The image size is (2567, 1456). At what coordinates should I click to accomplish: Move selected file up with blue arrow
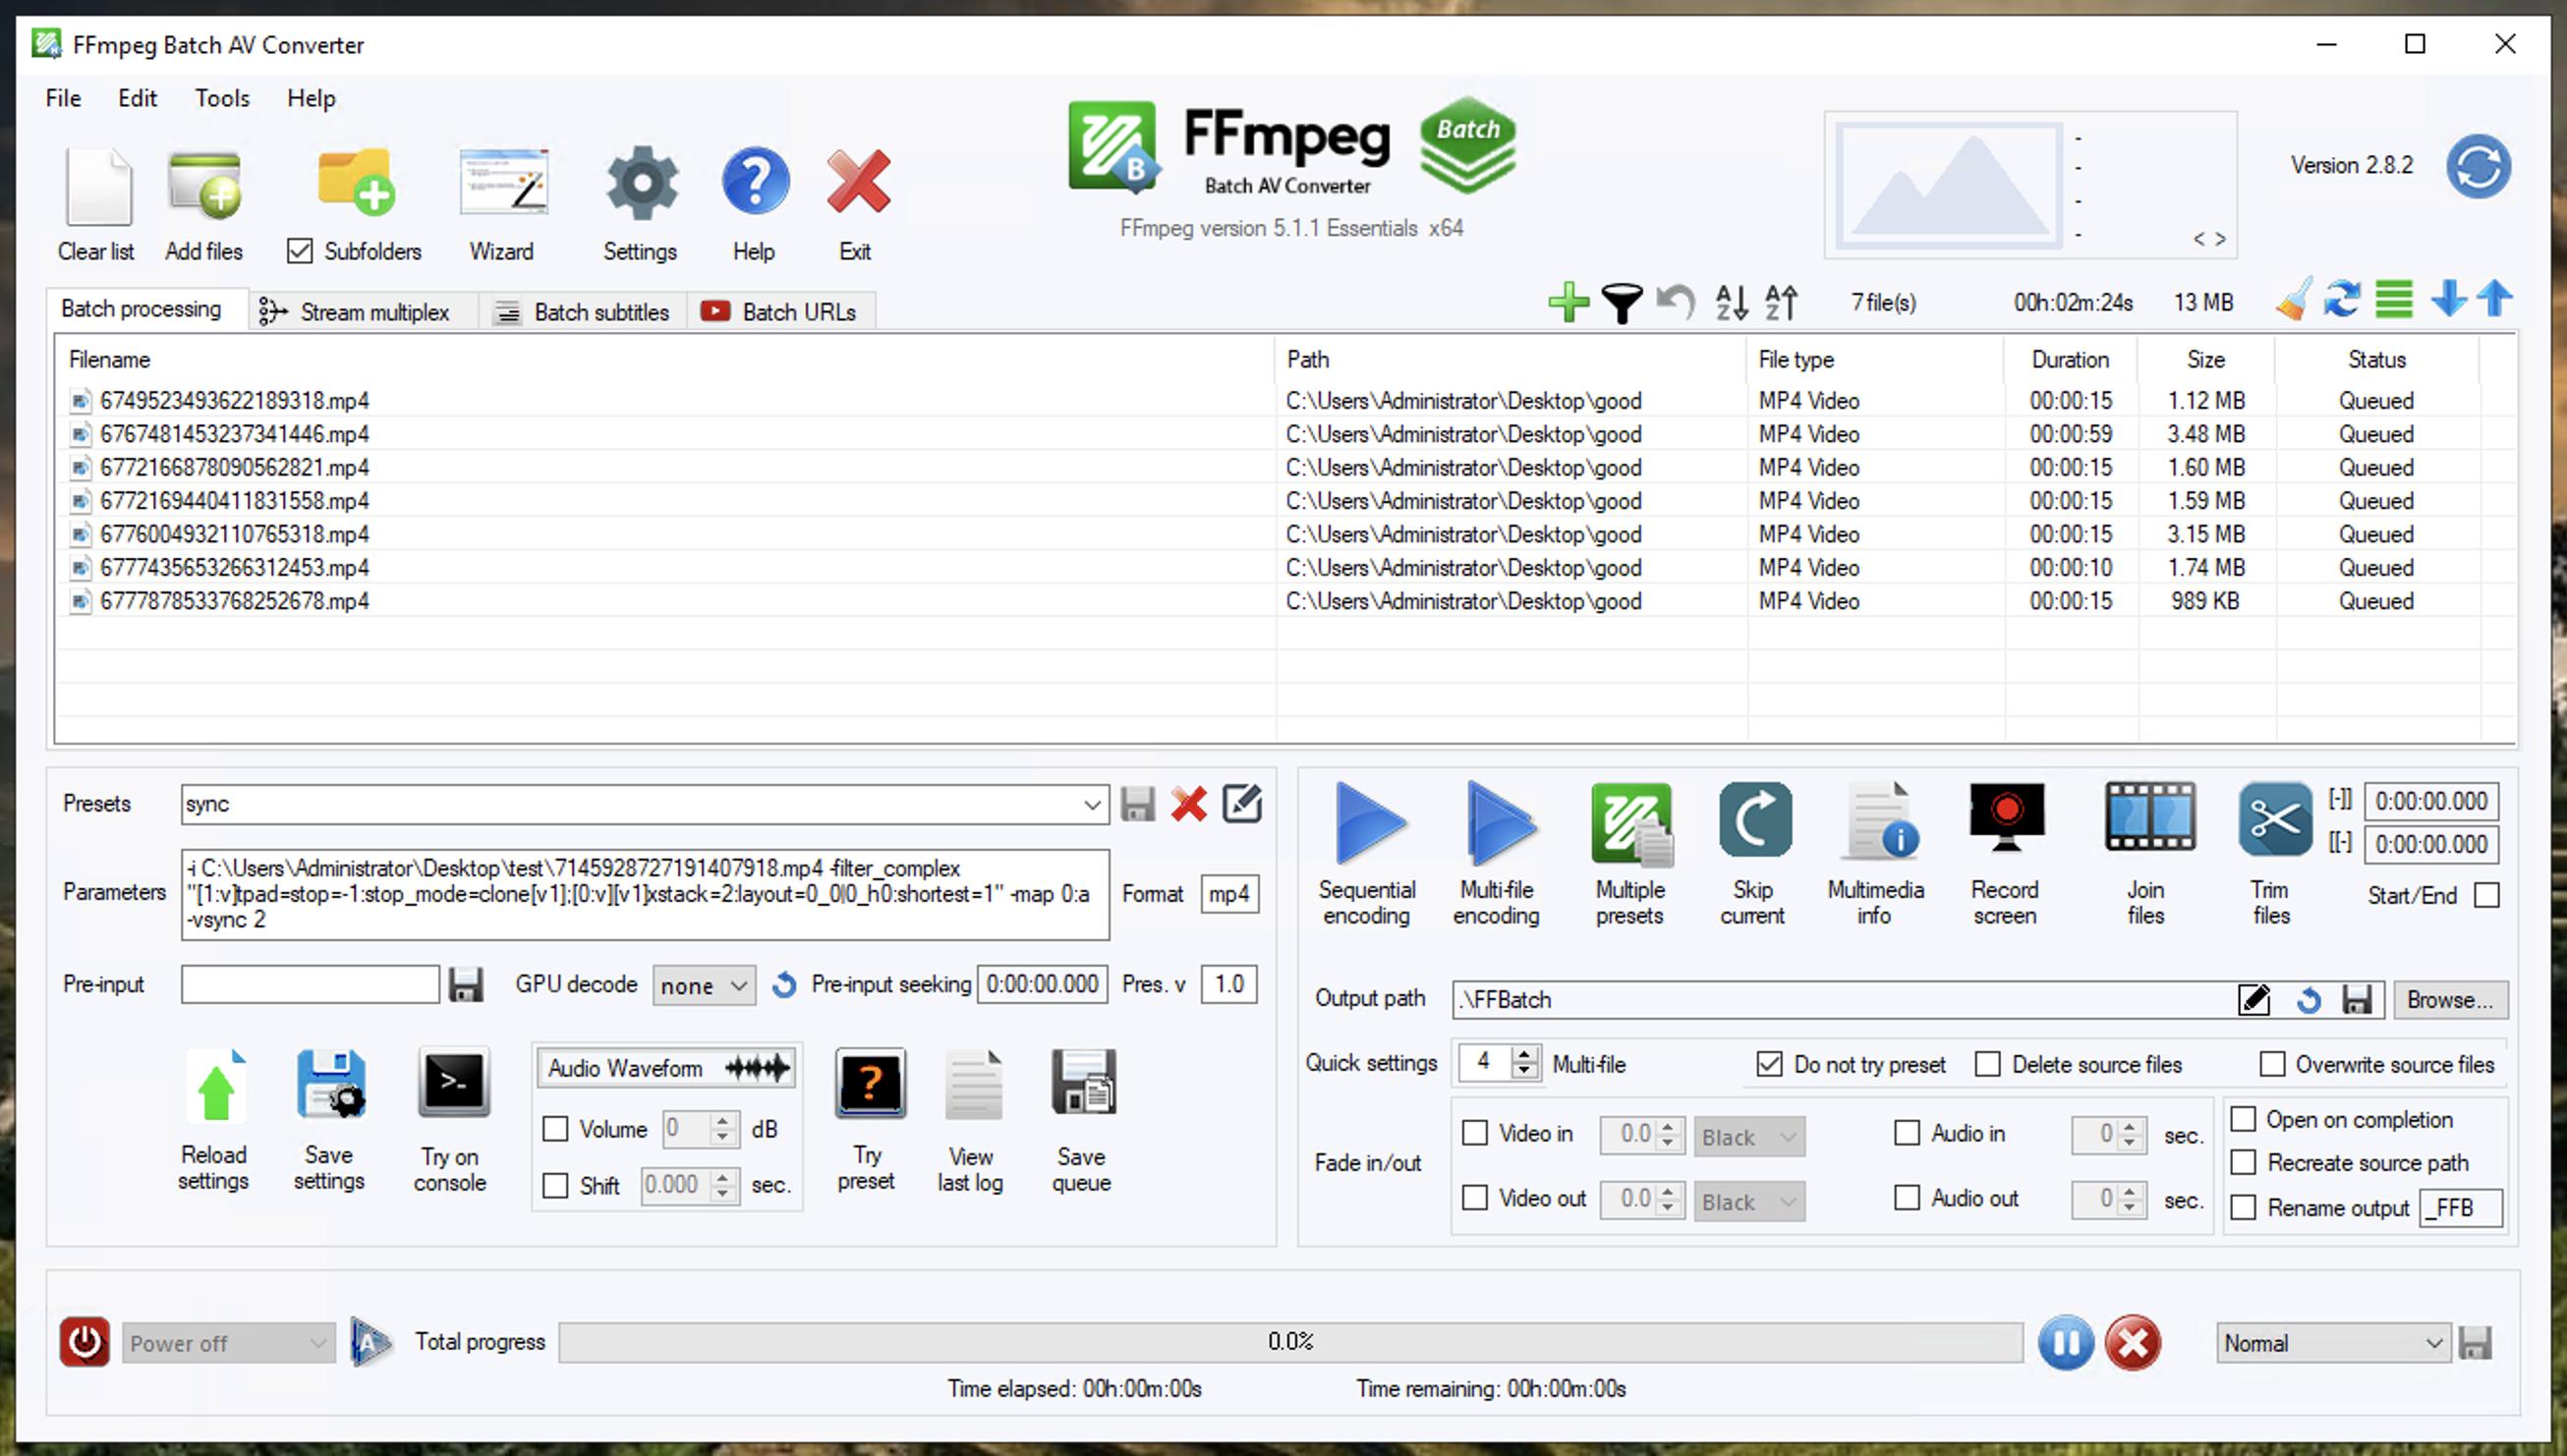[2496, 299]
